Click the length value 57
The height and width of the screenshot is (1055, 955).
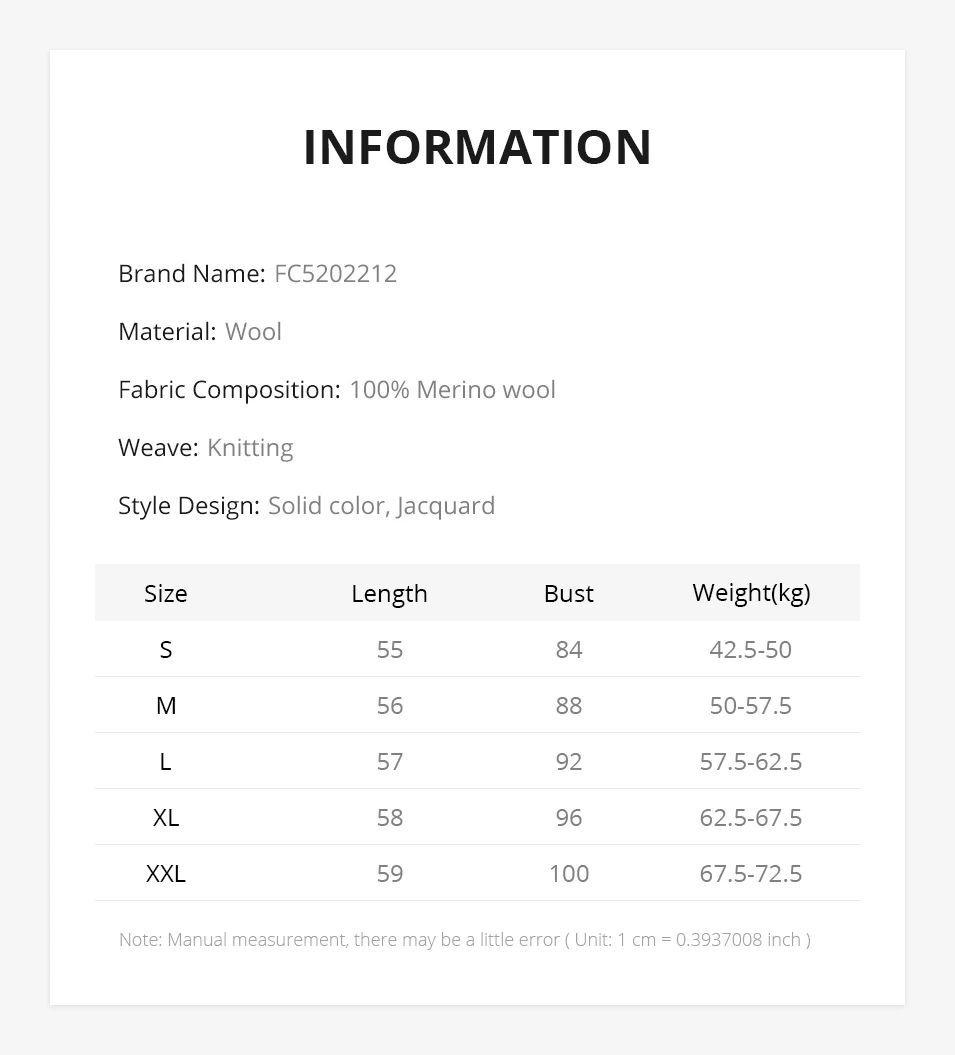(390, 762)
